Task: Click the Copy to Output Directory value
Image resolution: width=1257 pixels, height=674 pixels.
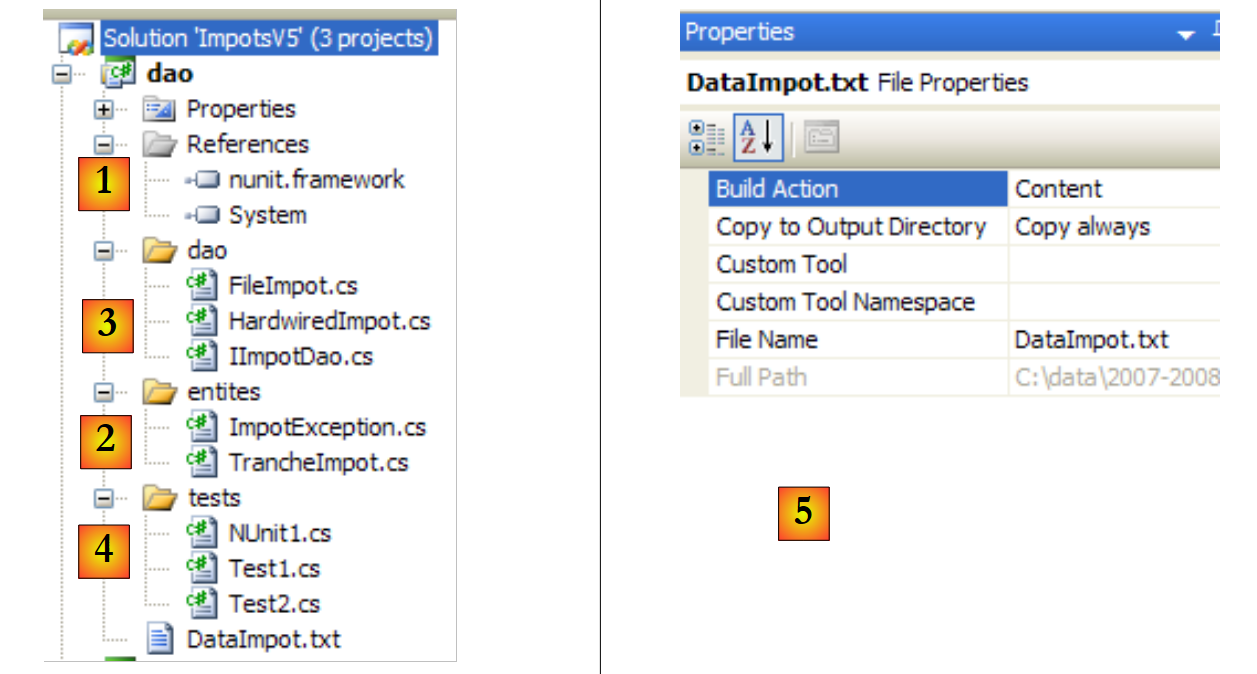Action: tap(1082, 227)
